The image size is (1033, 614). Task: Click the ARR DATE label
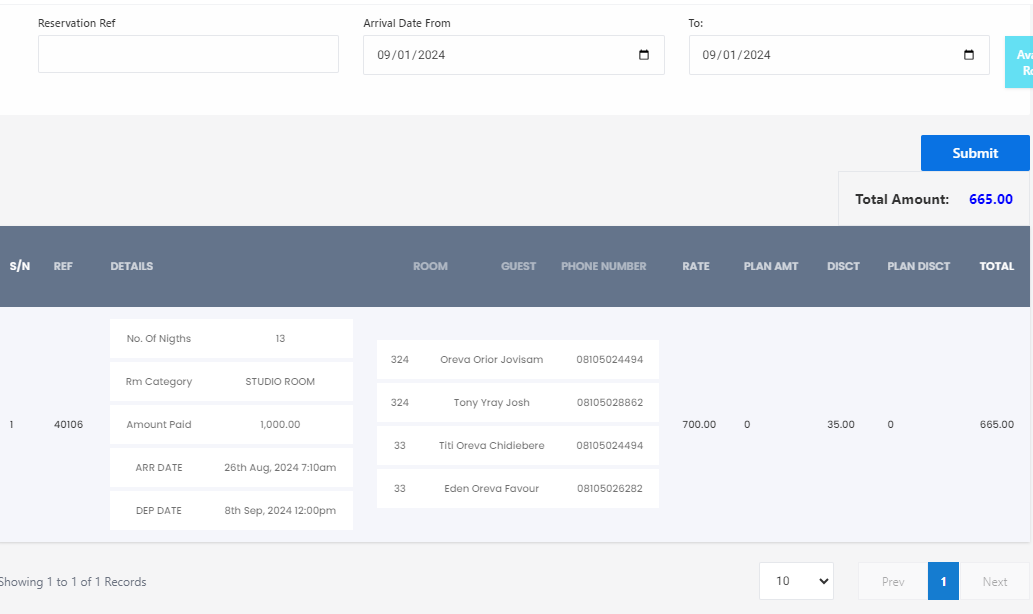pos(159,468)
